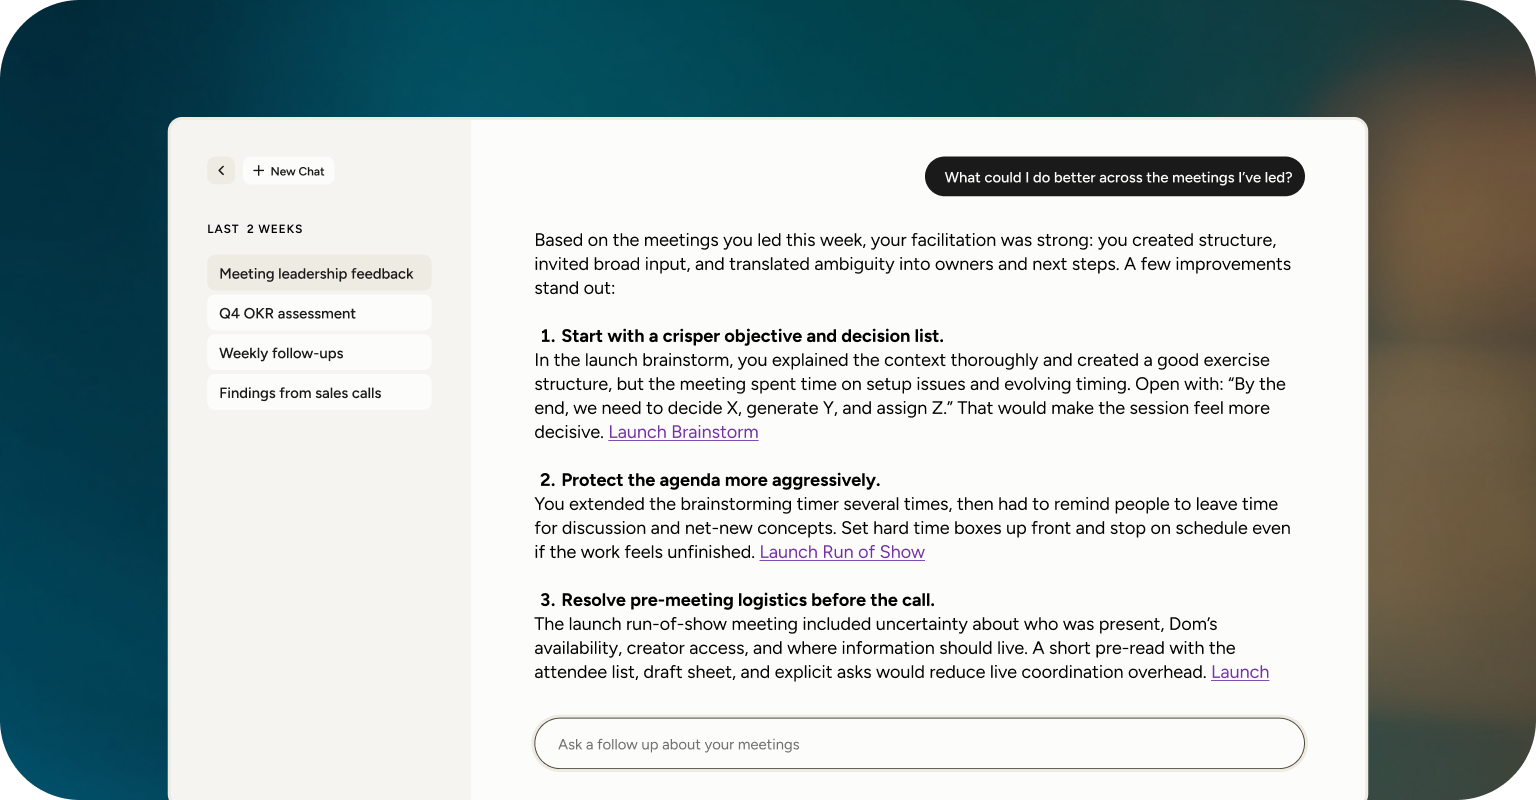Viewport: 1536px width, 800px height.
Task: Click the number 1 list marker
Action: [547, 336]
